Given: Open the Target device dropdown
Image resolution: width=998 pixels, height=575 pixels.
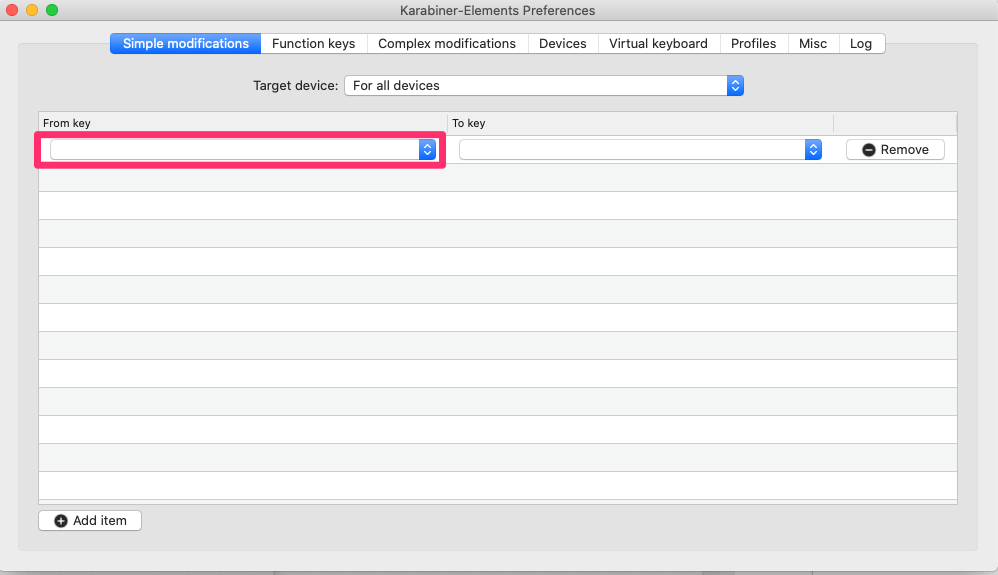Looking at the screenshot, I should point(544,85).
